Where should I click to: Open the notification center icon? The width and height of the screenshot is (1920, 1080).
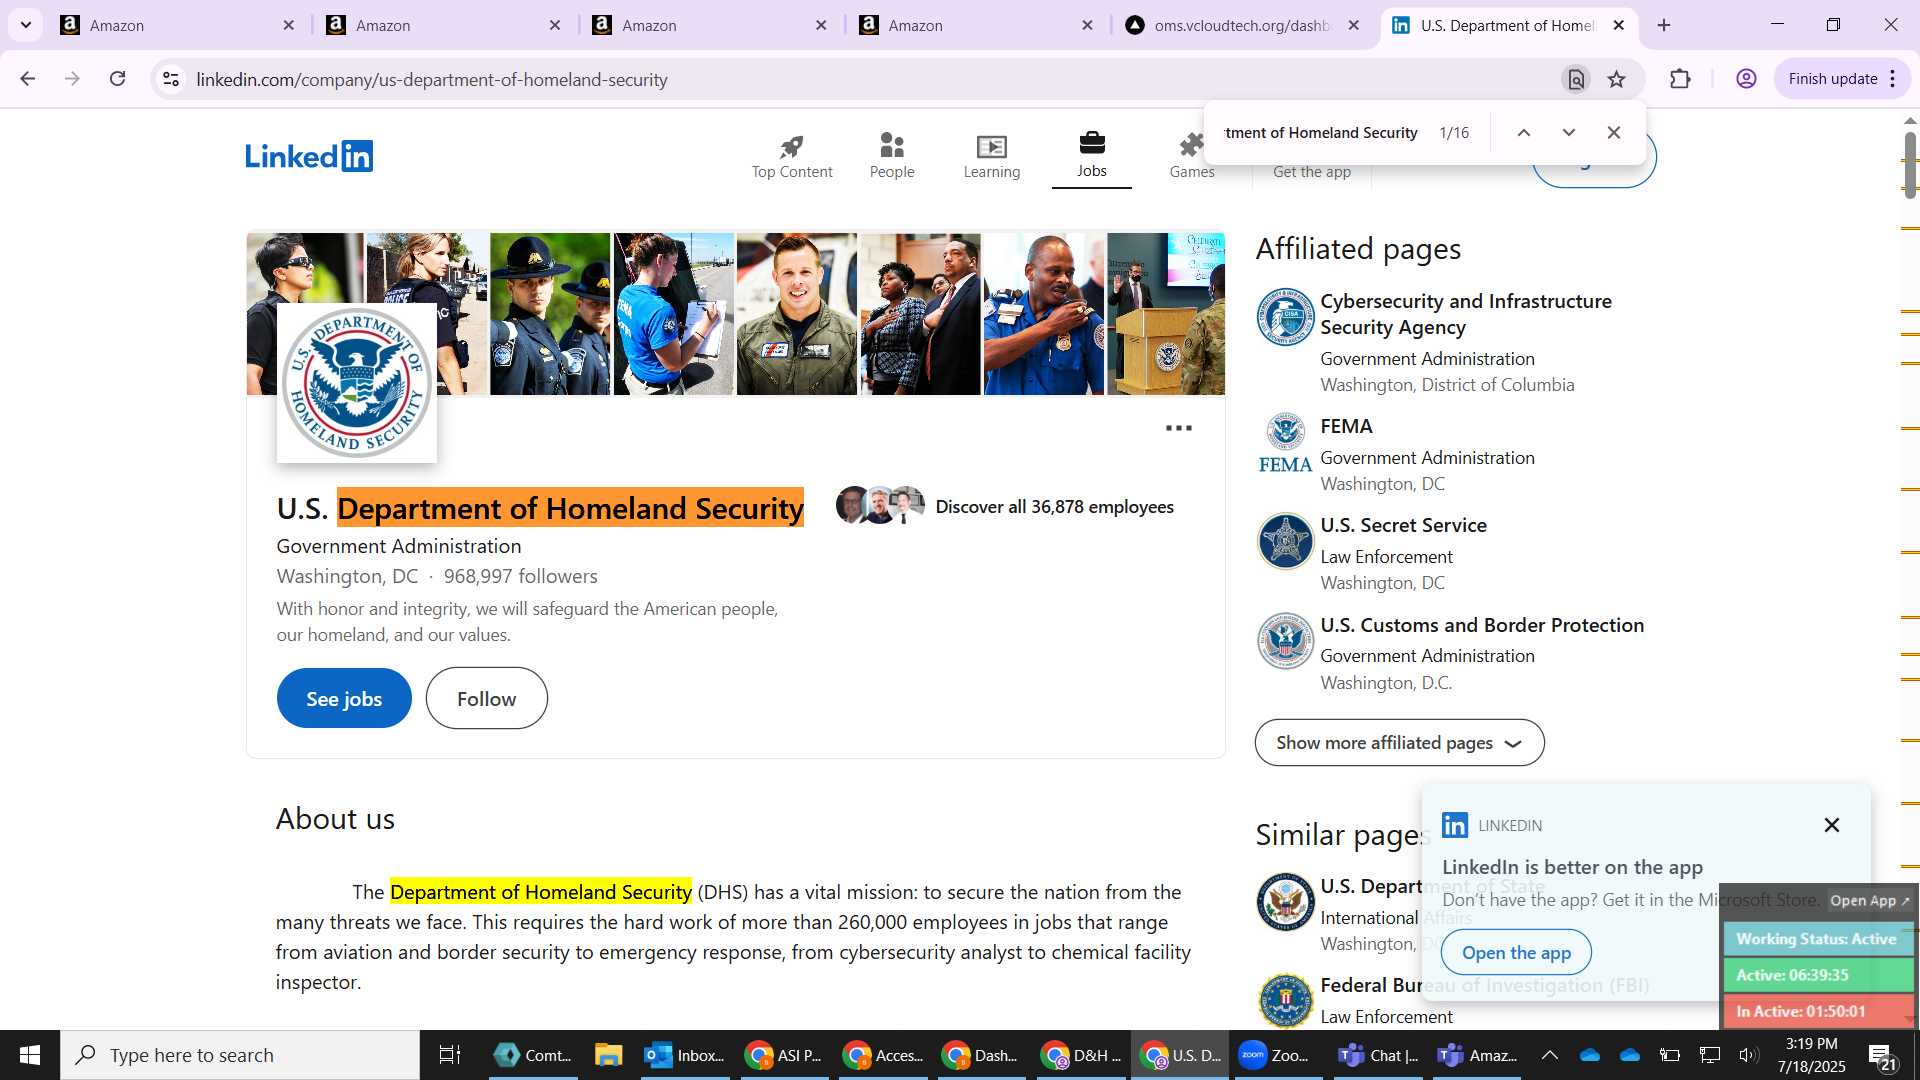[1883, 1055]
